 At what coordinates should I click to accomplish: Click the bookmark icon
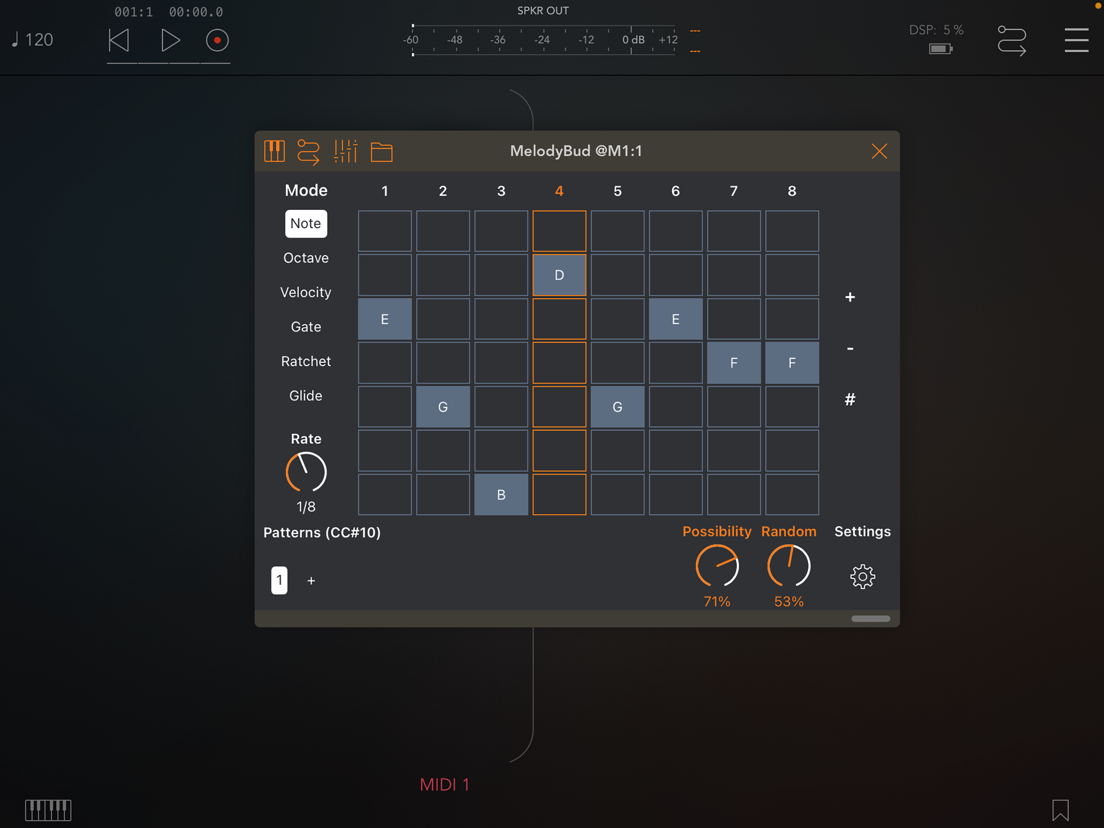tap(1060, 810)
